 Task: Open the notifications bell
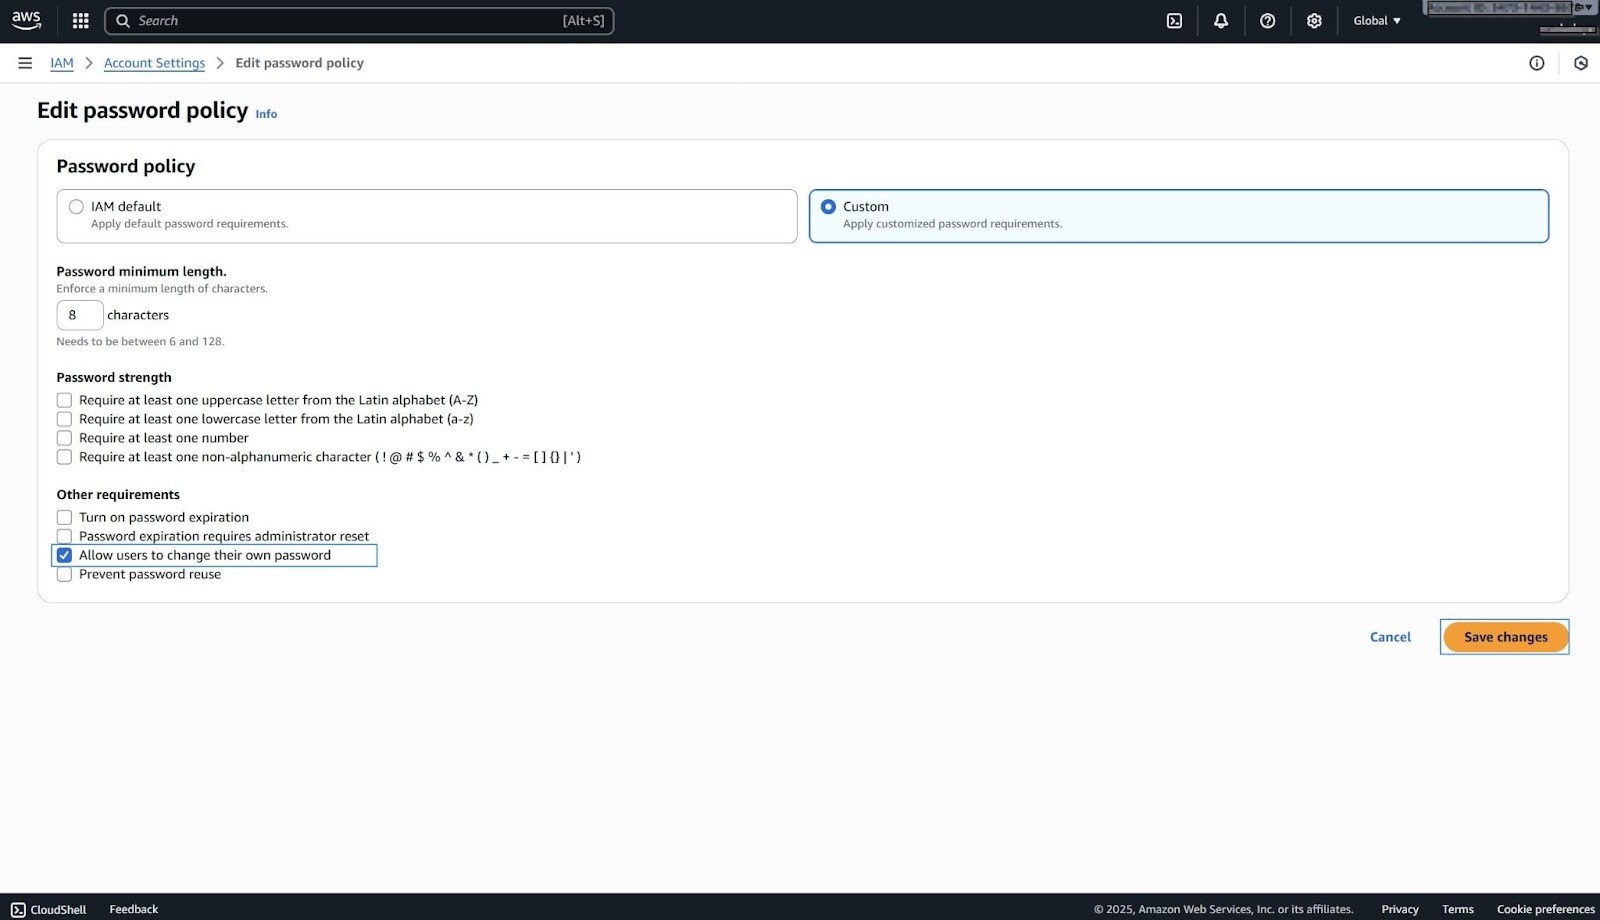click(1220, 20)
